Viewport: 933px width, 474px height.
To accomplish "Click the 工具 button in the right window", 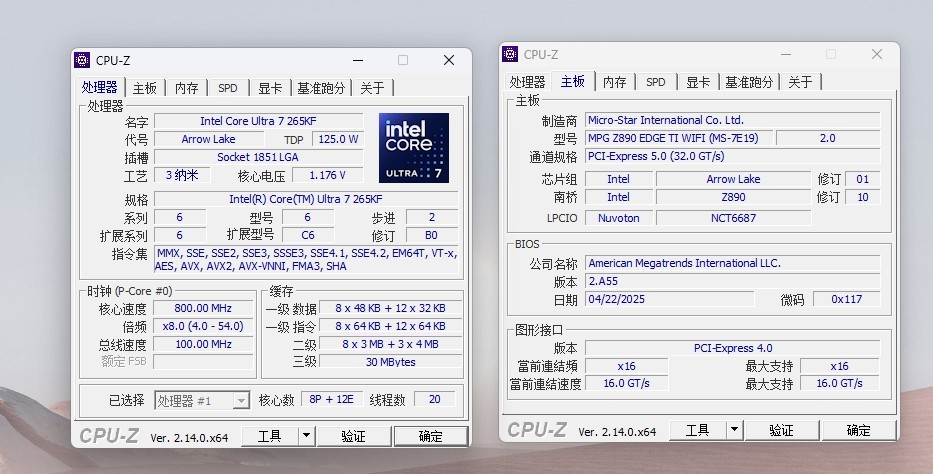I will pyautogui.click(x=697, y=430).
